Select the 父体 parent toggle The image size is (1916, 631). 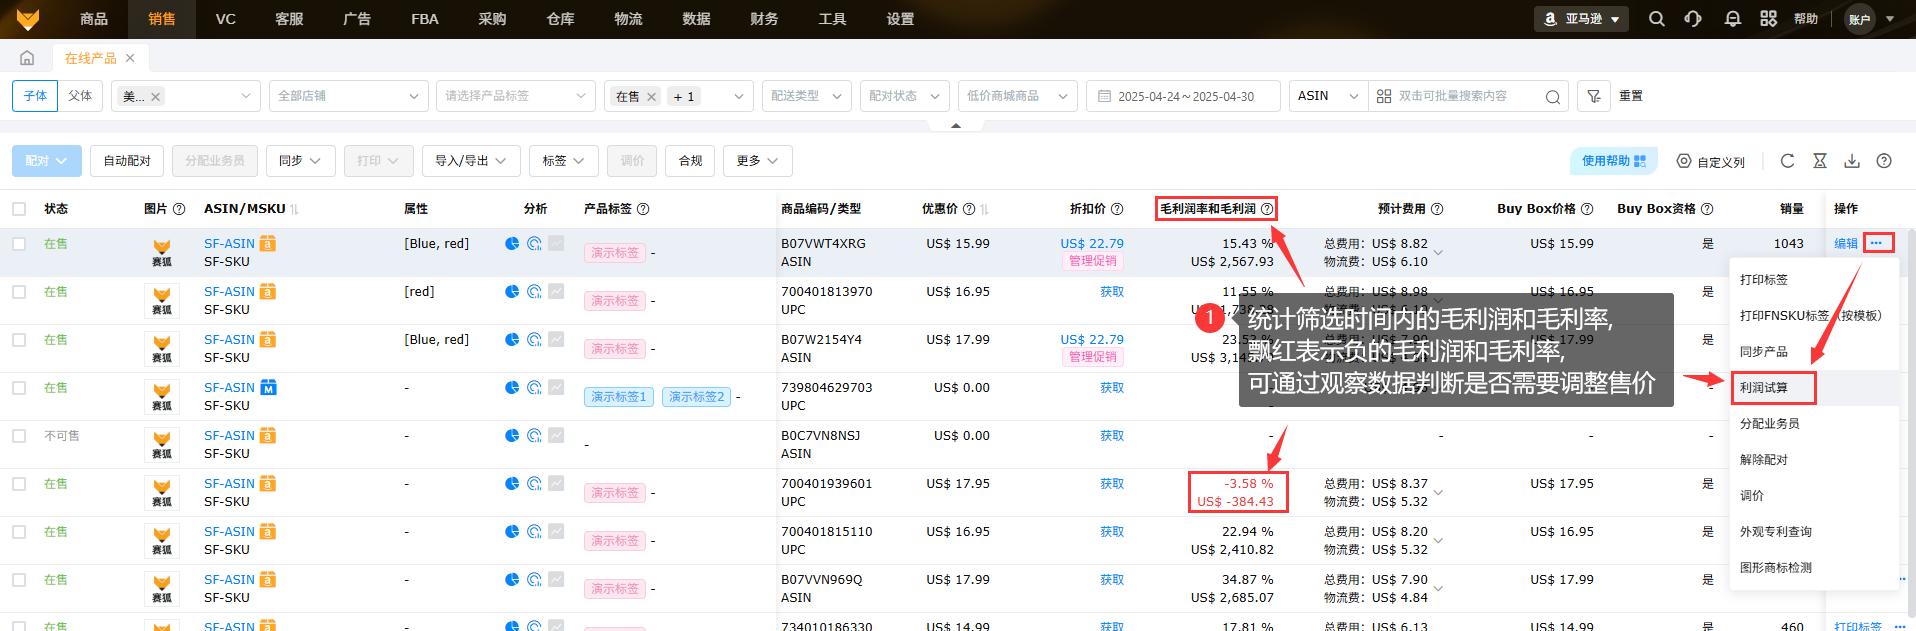[80, 96]
